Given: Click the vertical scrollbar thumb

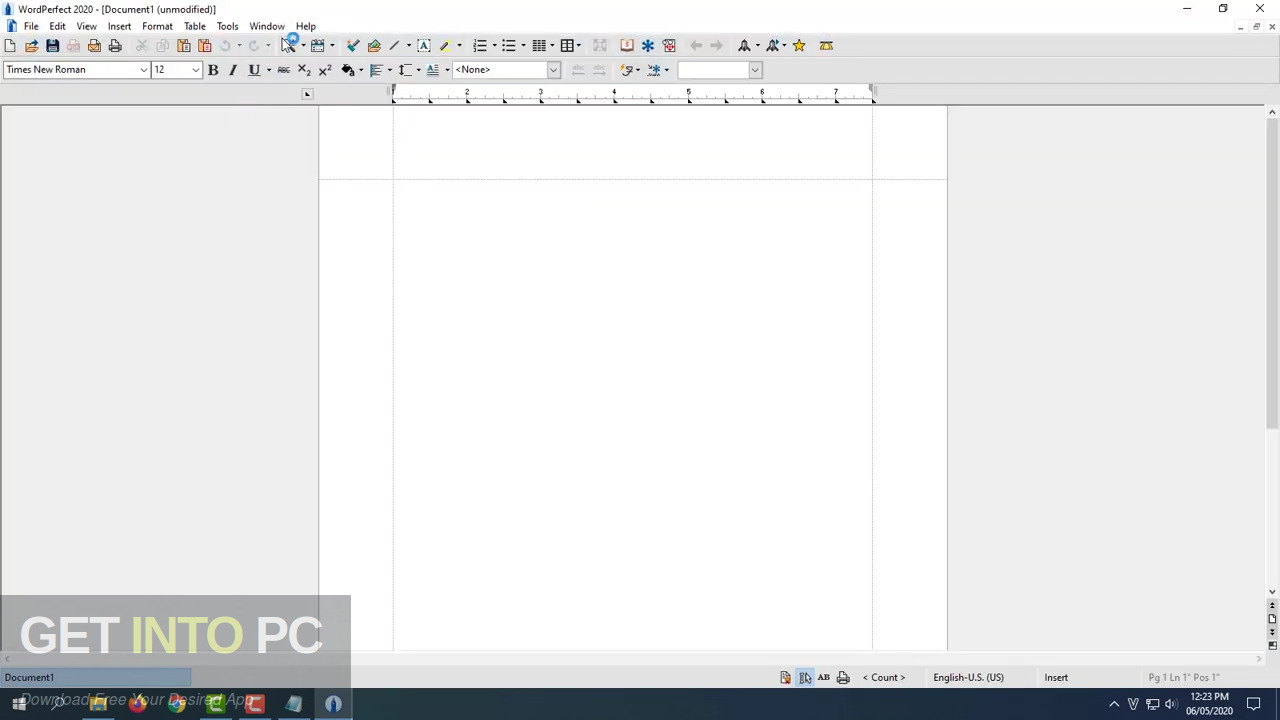Looking at the screenshot, I should click(1272, 272).
